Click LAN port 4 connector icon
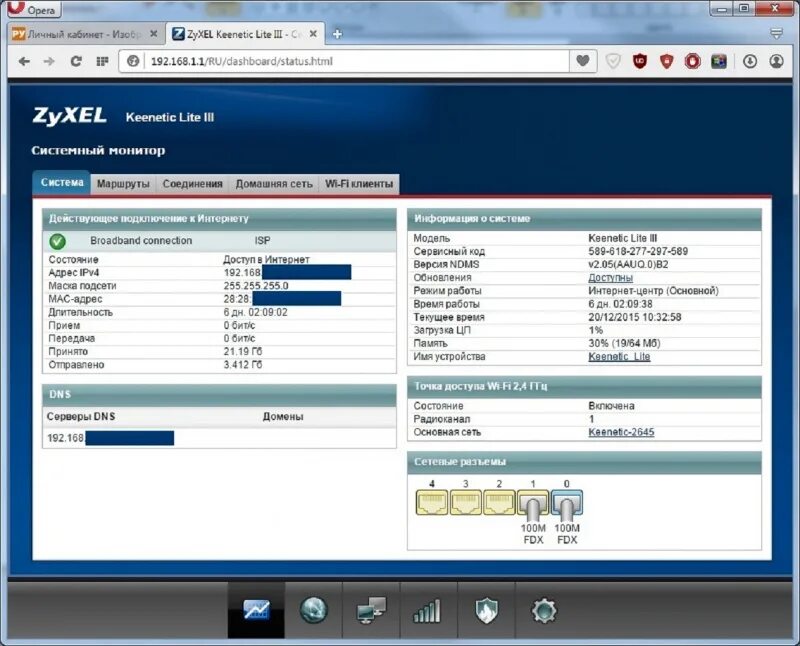This screenshot has height=646, width=800. coord(432,502)
